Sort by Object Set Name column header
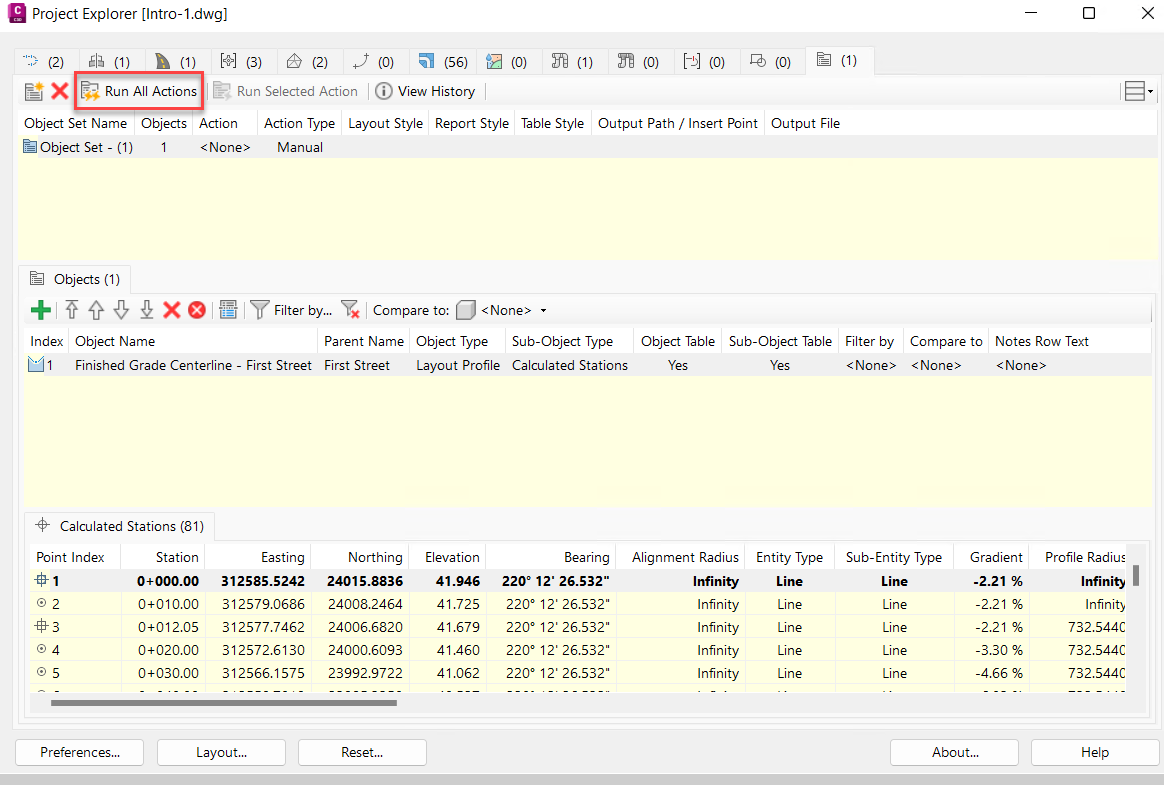 pyautogui.click(x=76, y=123)
